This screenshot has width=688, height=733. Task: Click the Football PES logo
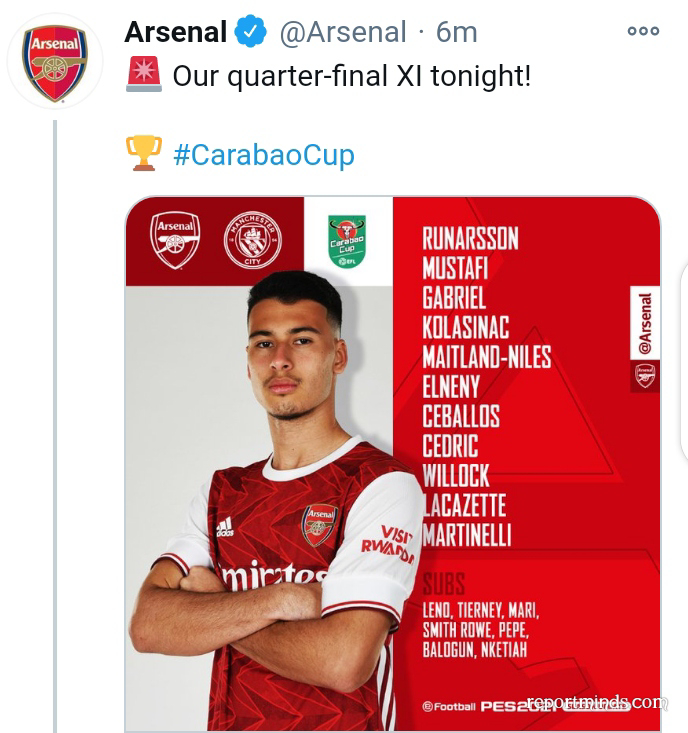tap(470, 705)
